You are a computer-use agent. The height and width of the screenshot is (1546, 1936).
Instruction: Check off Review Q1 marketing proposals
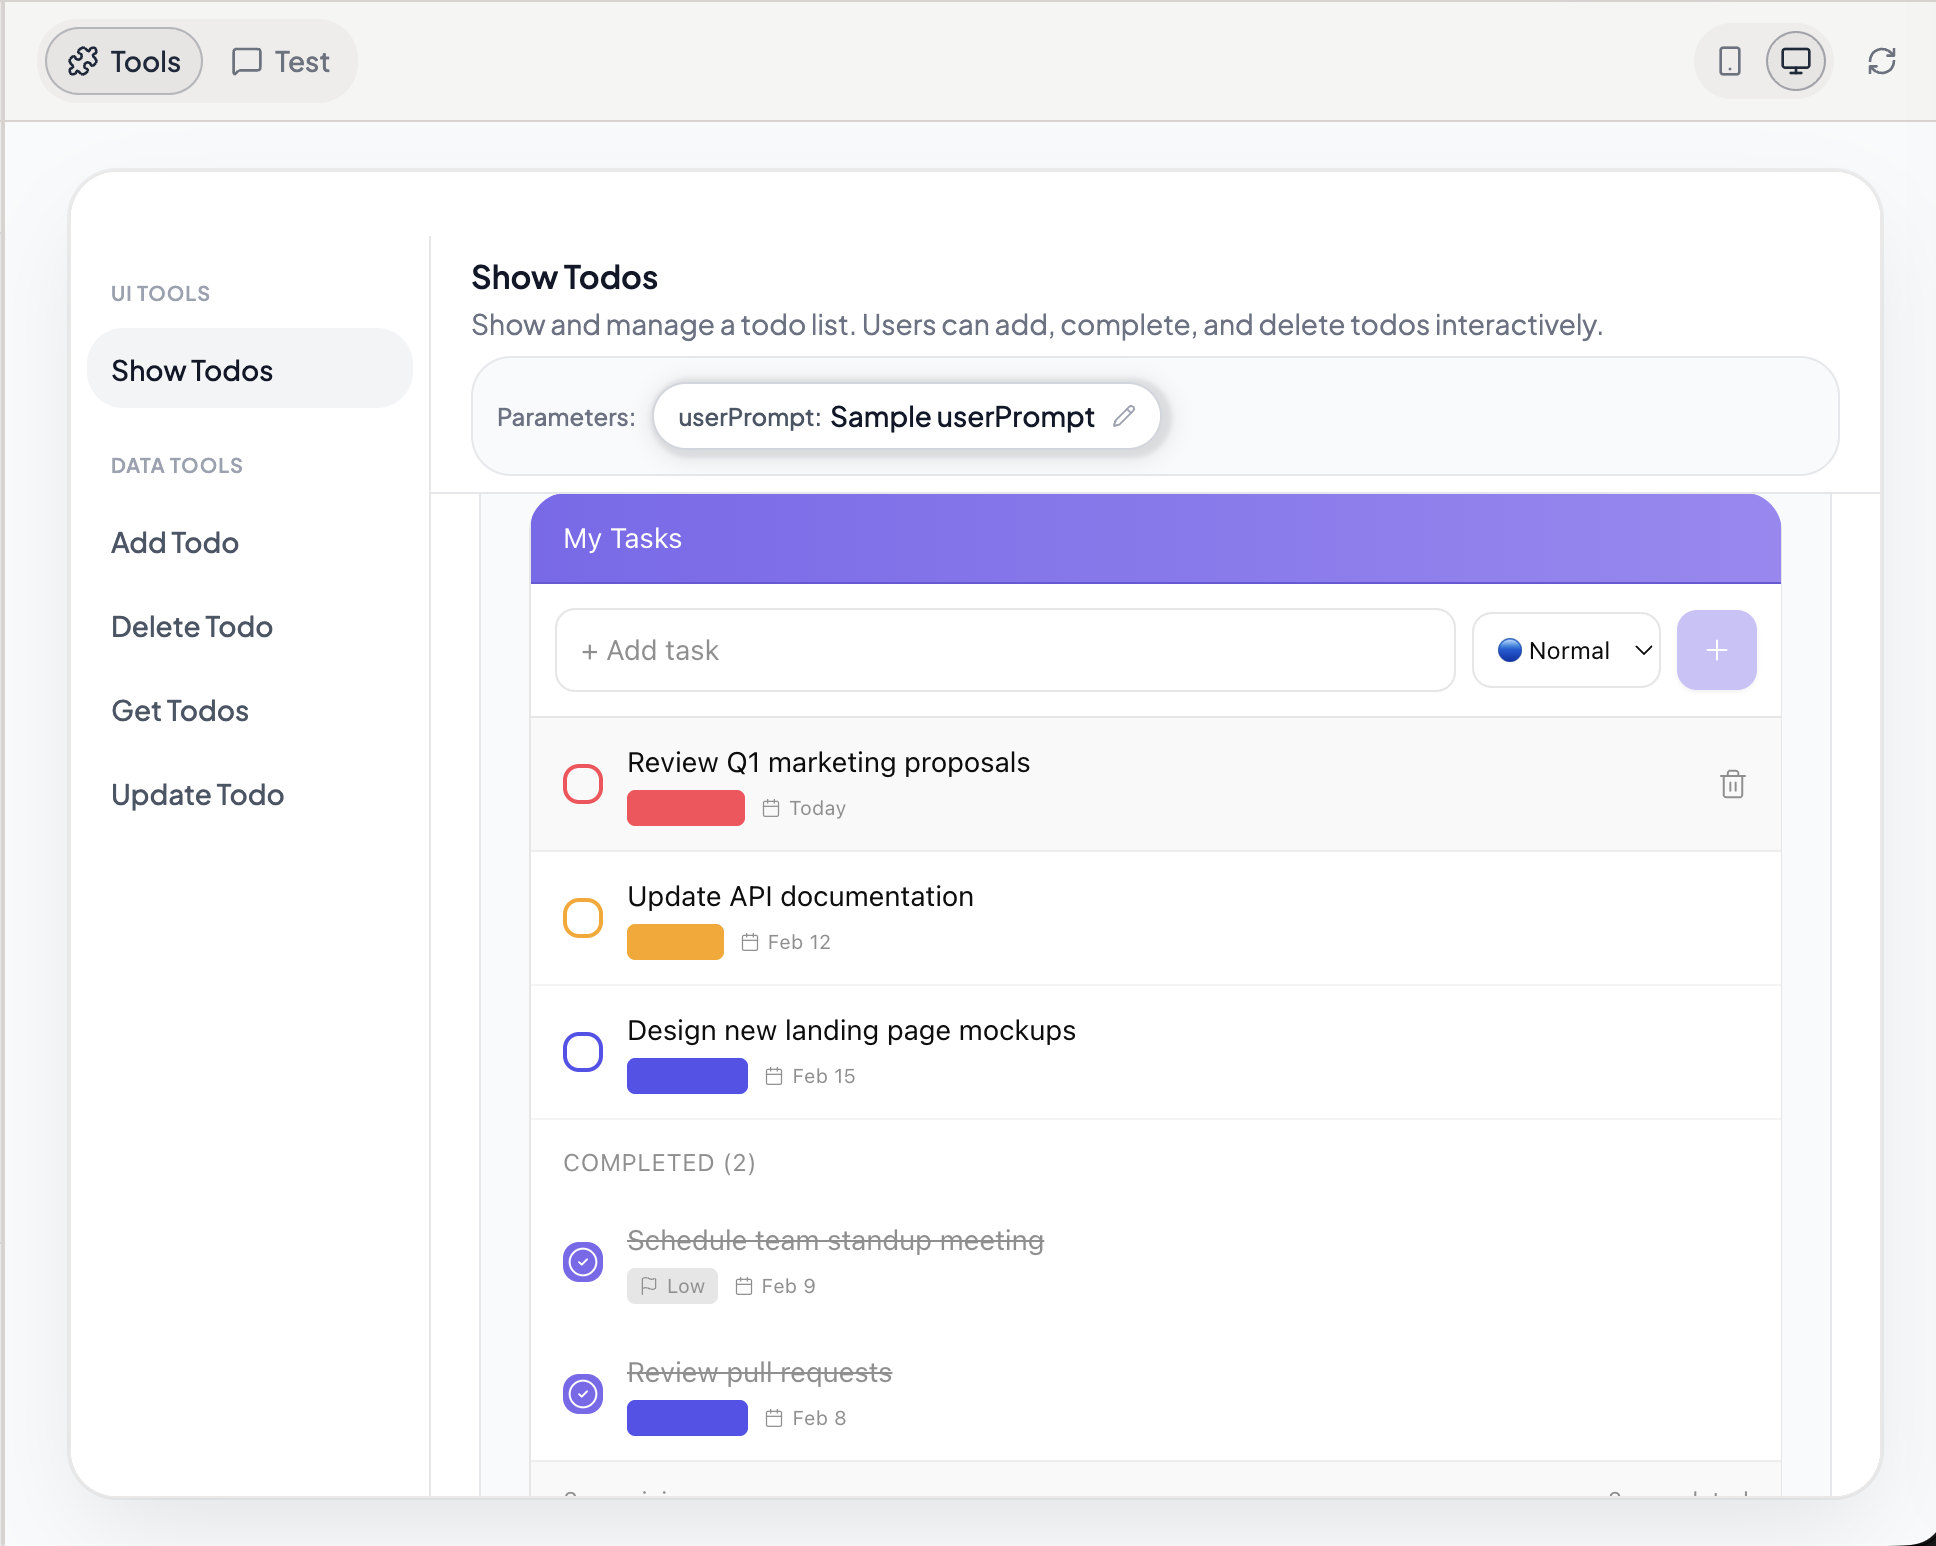[x=583, y=784]
